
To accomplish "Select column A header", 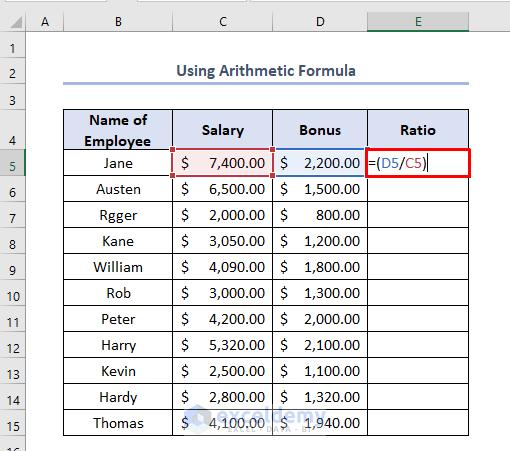I will click(45, 22).
